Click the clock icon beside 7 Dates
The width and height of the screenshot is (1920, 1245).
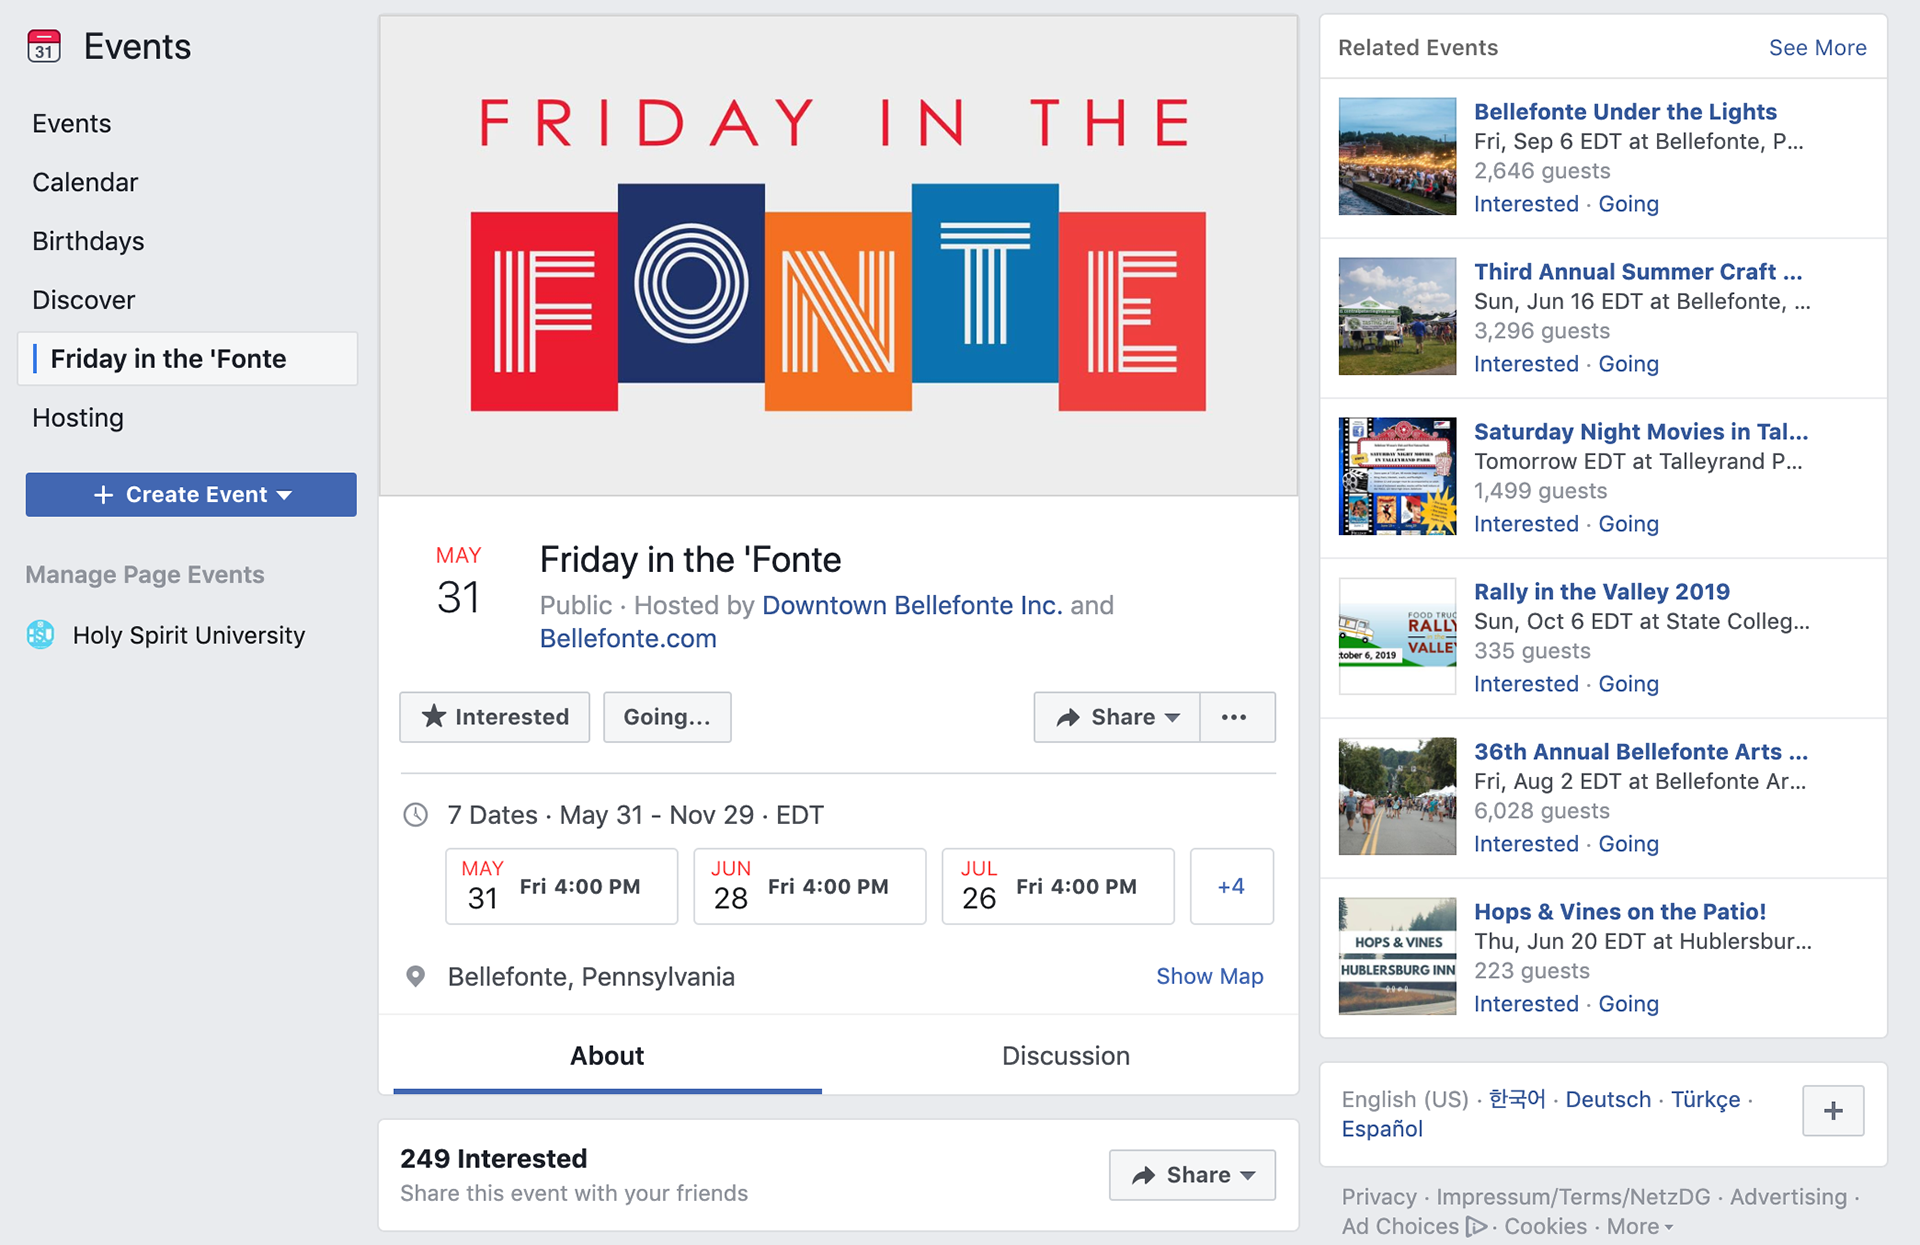pos(415,815)
